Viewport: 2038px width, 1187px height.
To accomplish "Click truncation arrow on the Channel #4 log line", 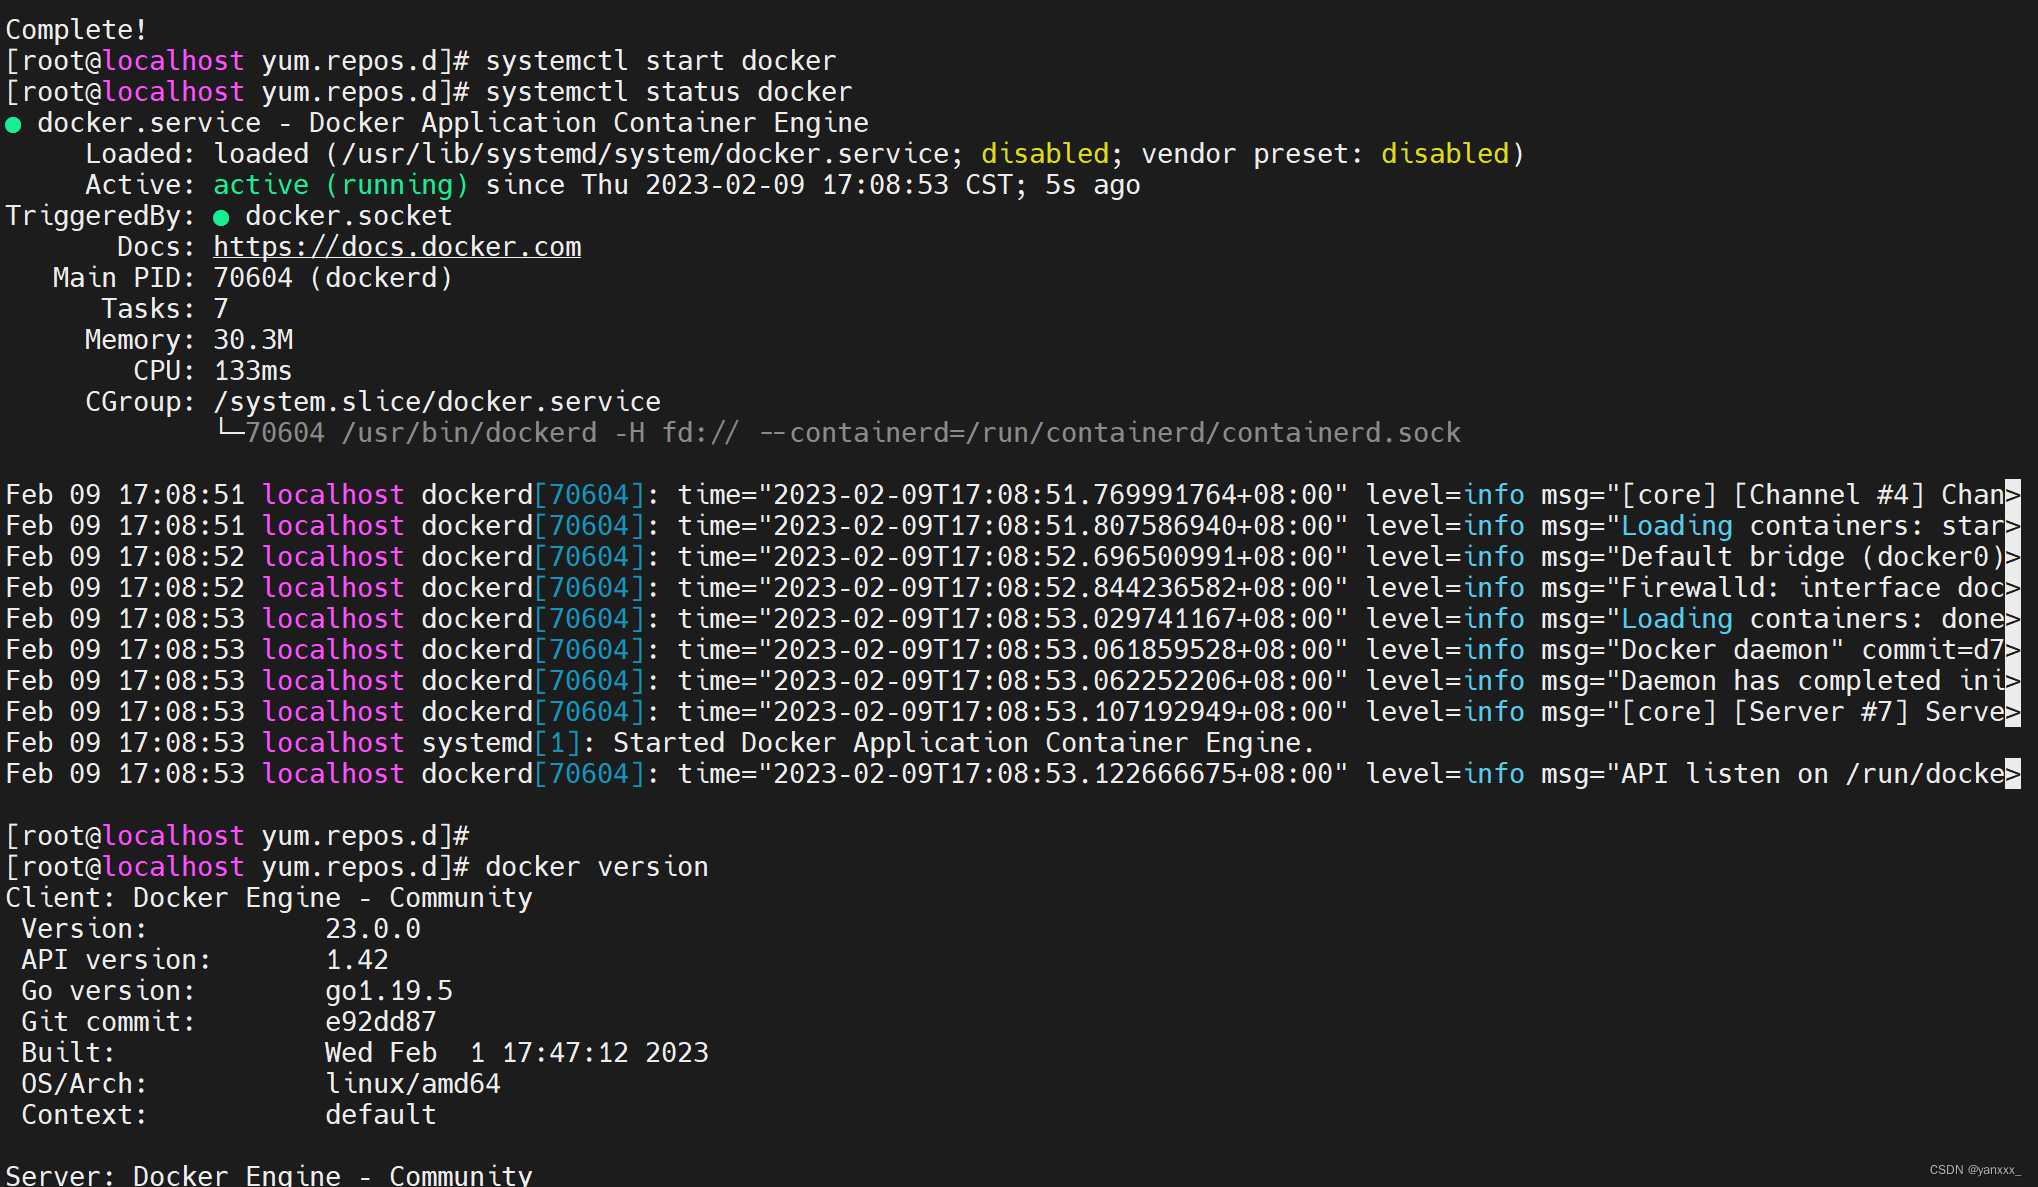I will click(x=2012, y=495).
